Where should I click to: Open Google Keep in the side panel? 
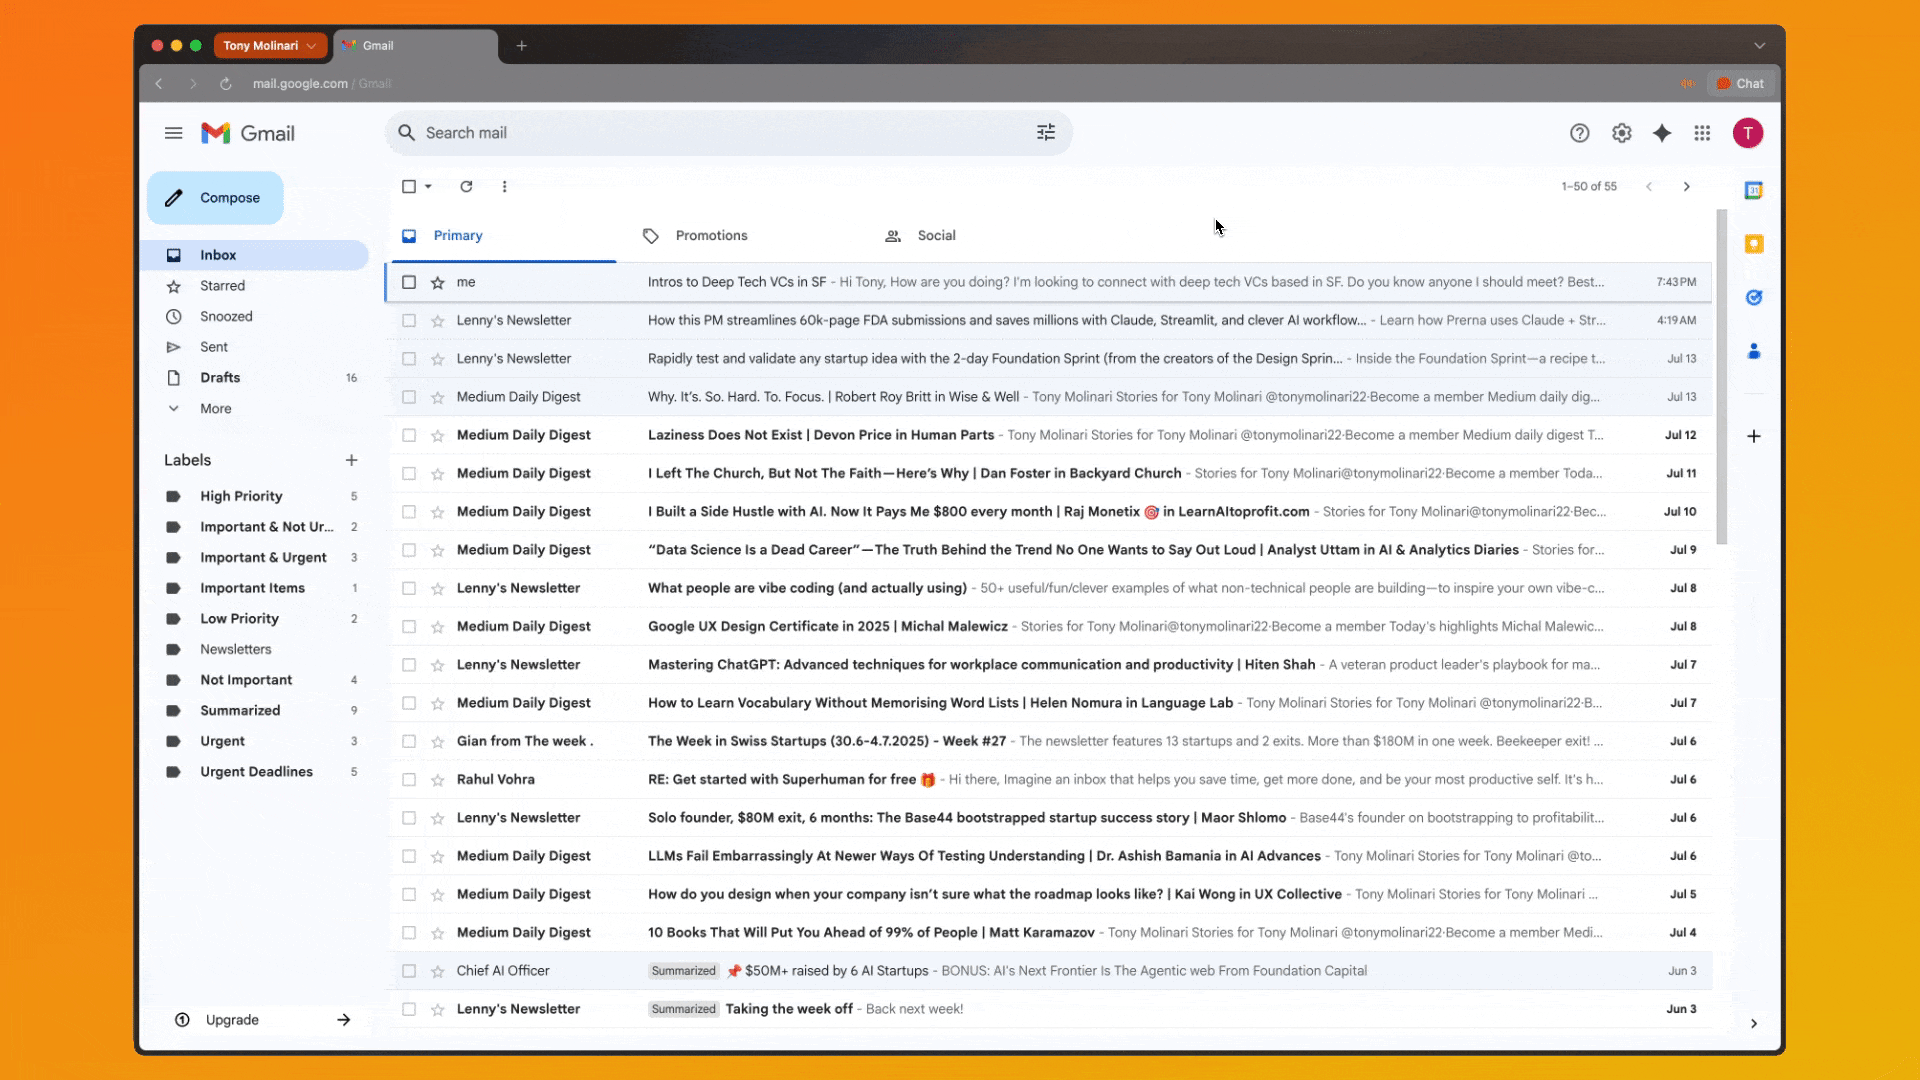click(x=1755, y=243)
